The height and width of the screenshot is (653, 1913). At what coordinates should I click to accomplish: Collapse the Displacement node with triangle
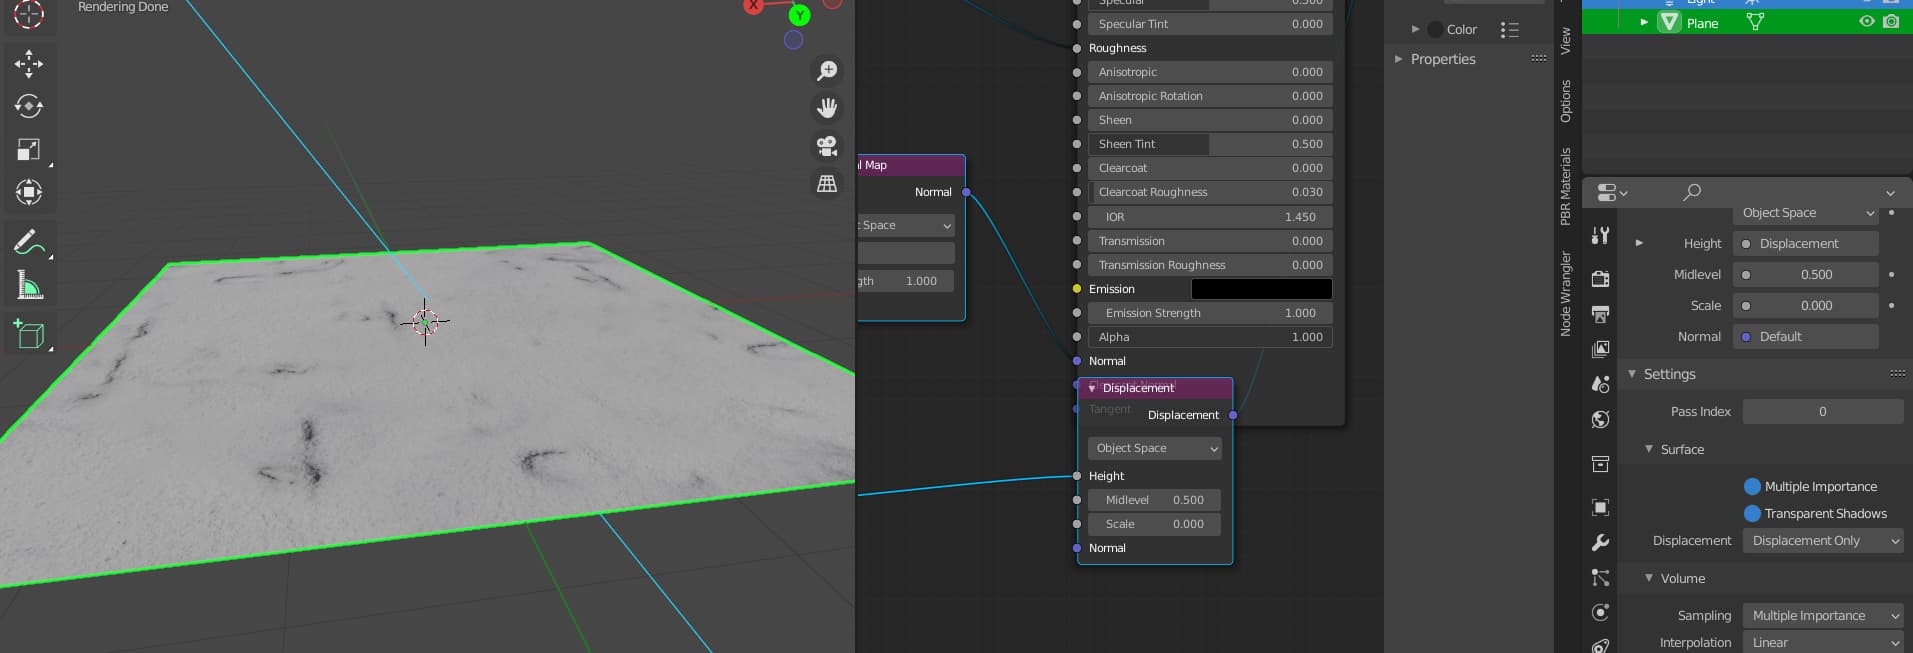click(x=1092, y=388)
